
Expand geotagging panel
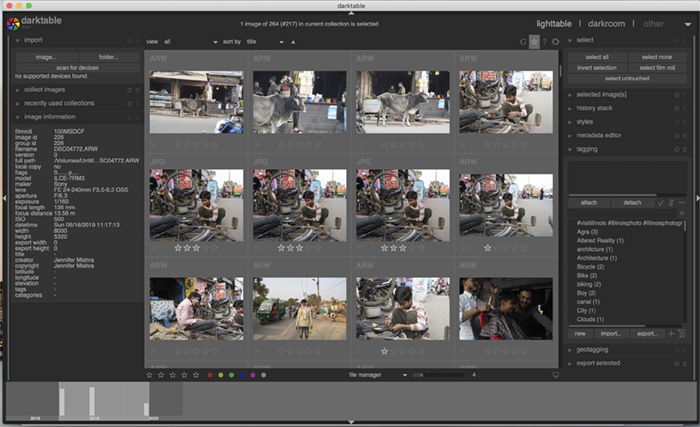[x=570, y=350]
